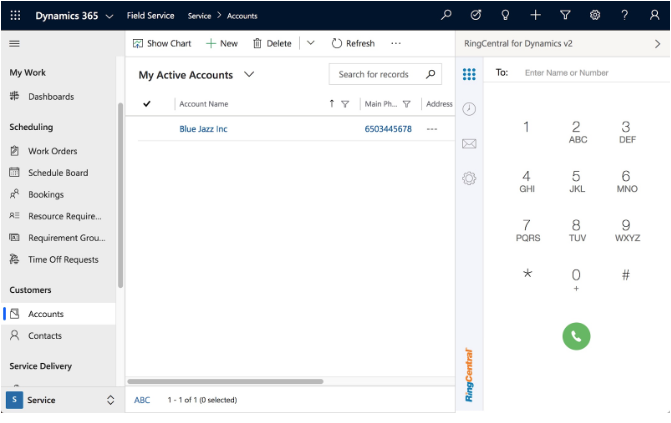
Task: Click the horizontal scrollbar under the grid
Action: pos(225,381)
